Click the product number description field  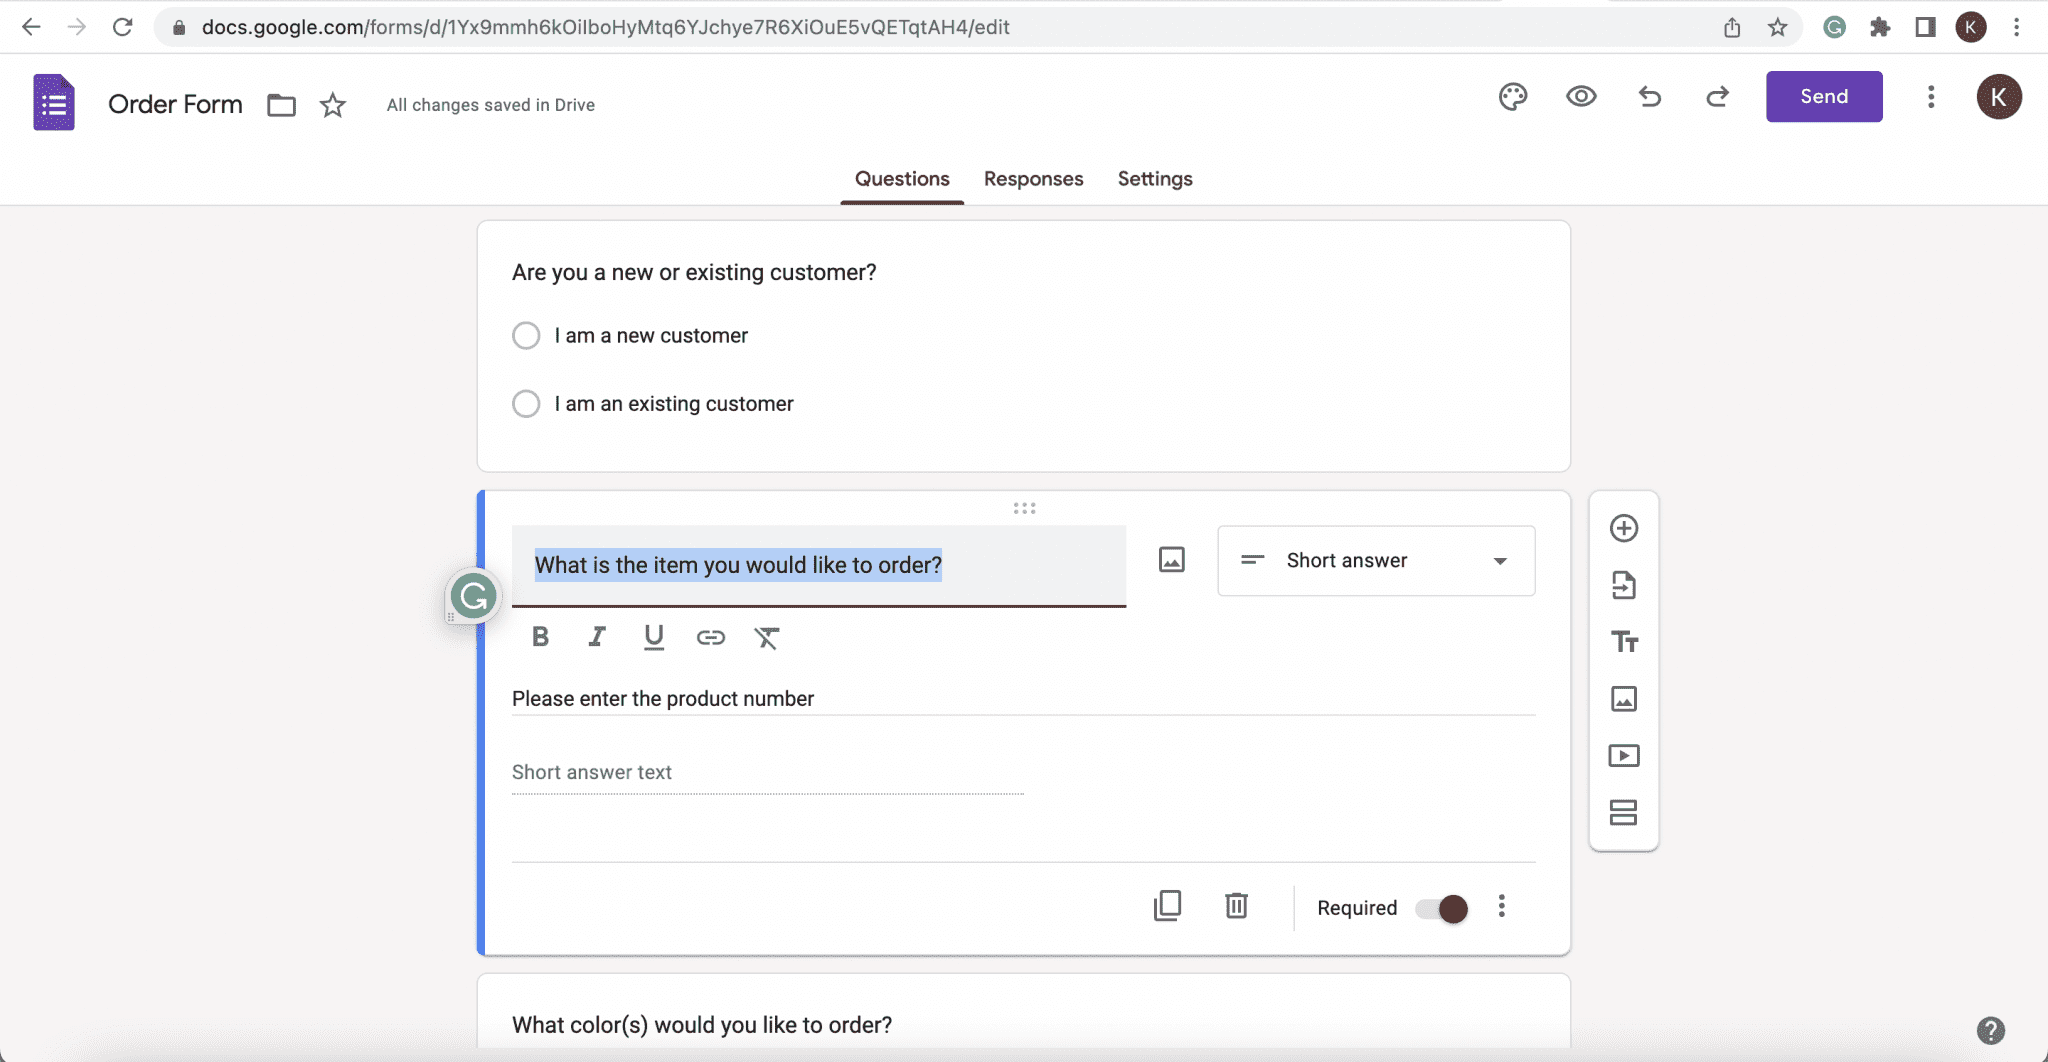(1023, 699)
